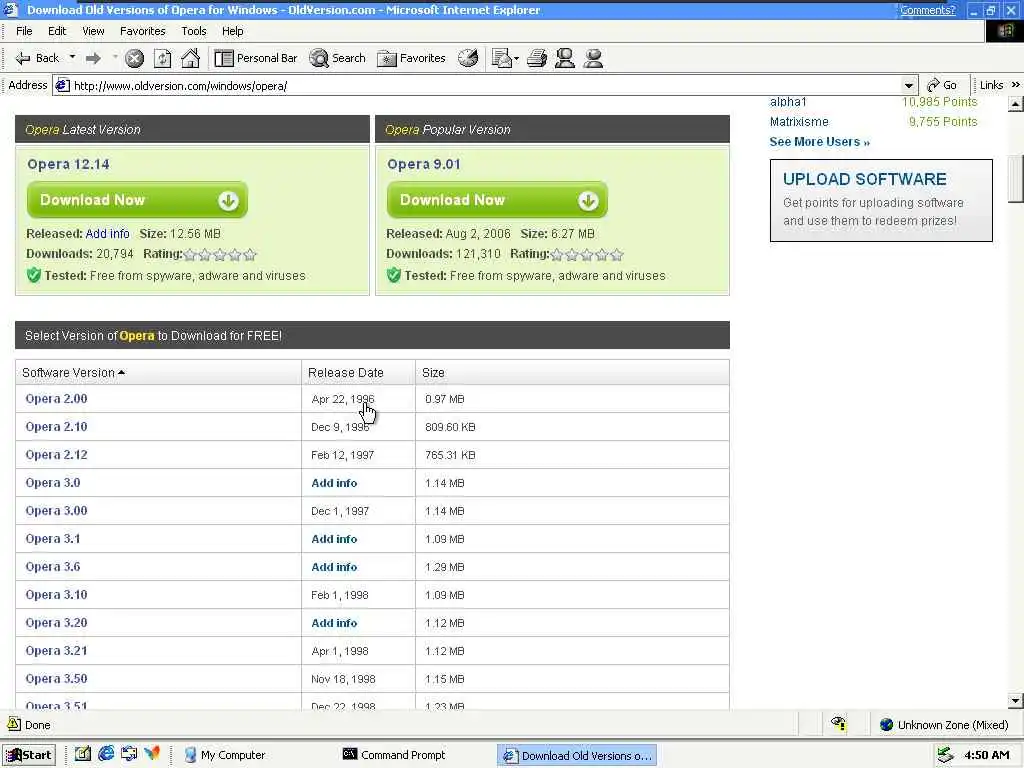Click Download Now for Opera 12.14

click(137, 200)
